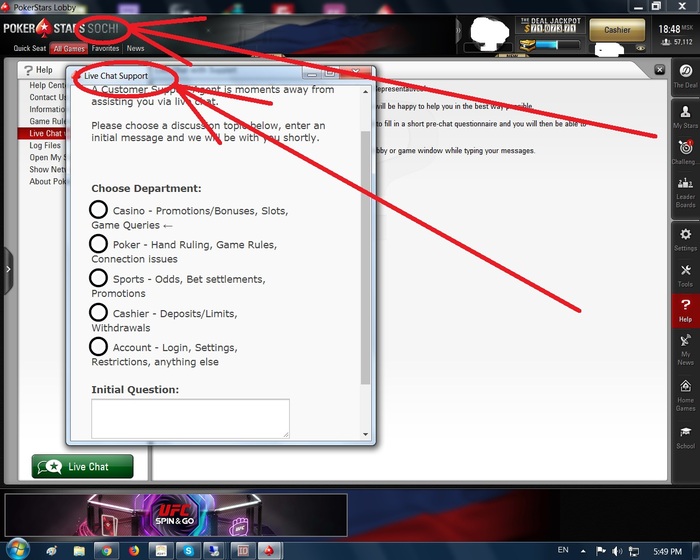The height and width of the screenshot is (560, 700).
Task: Click PokerStars taskbar icon
Action: click(269, 551)
